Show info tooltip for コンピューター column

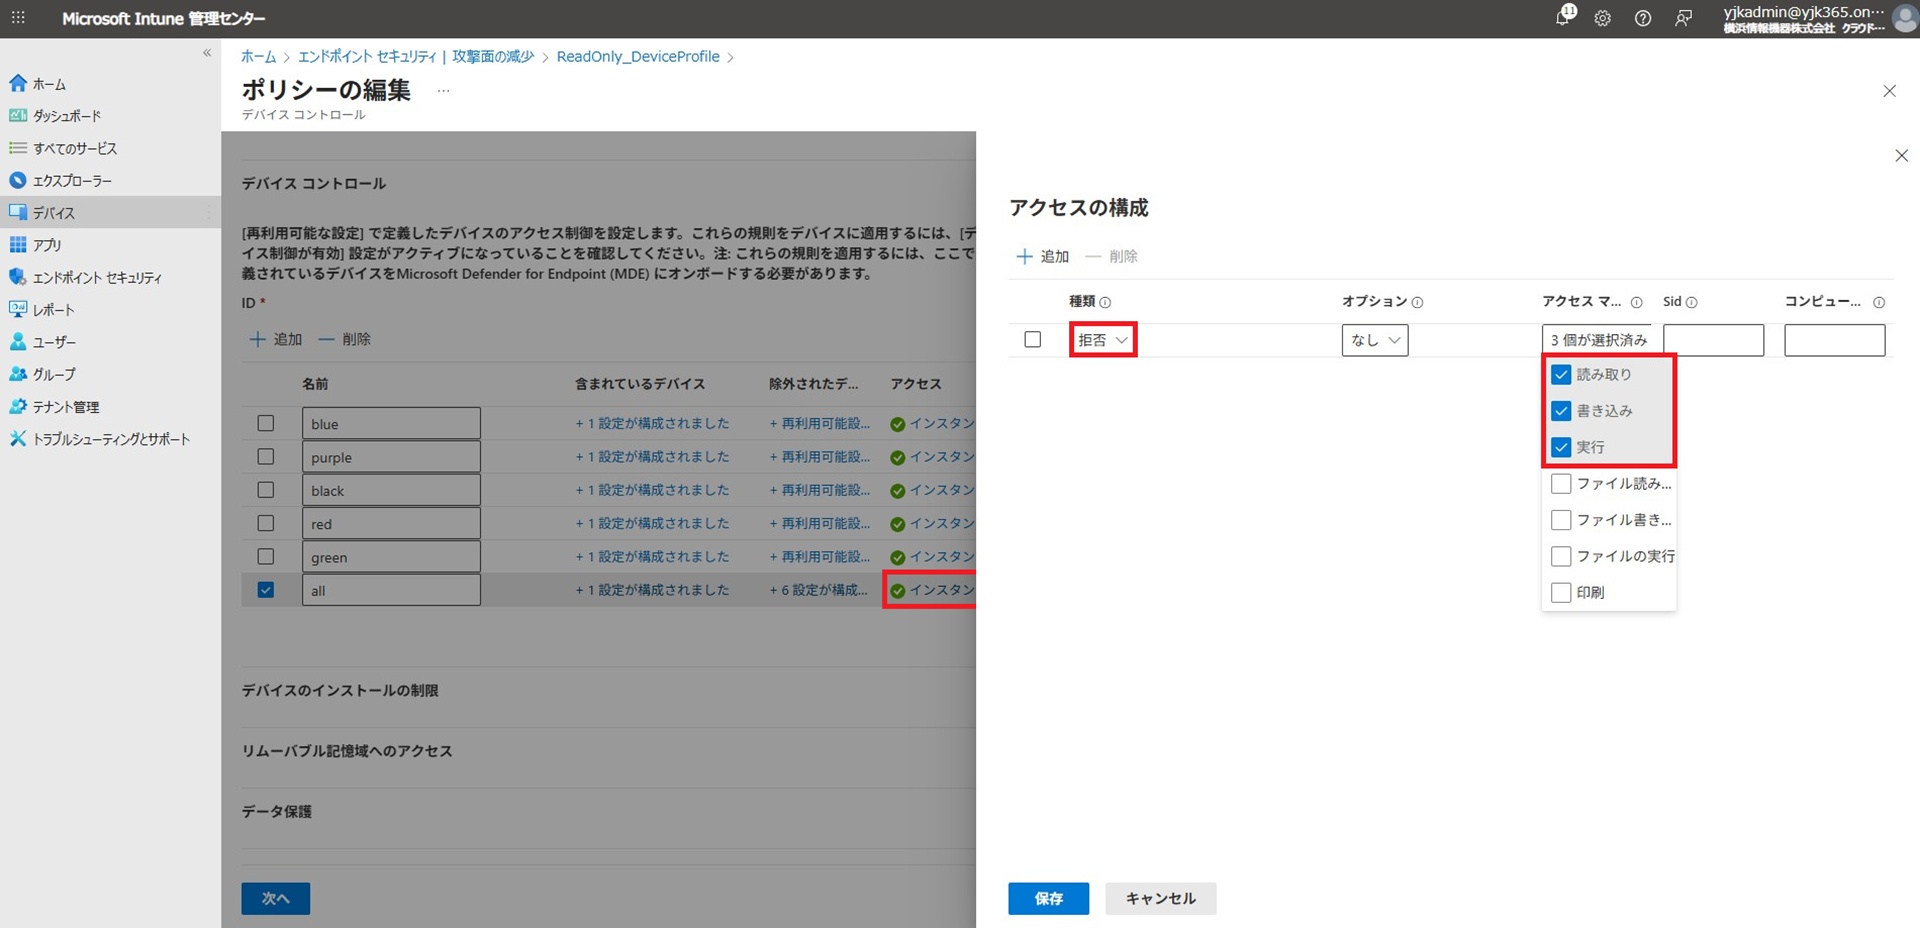point(1879,302)
